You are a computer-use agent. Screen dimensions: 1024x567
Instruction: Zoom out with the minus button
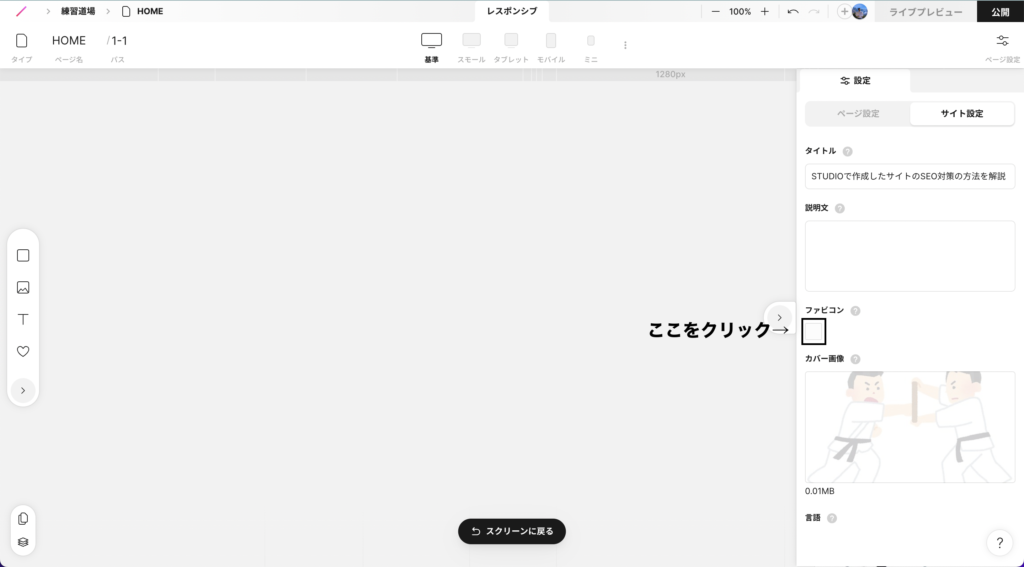click(x=715, y=11)
